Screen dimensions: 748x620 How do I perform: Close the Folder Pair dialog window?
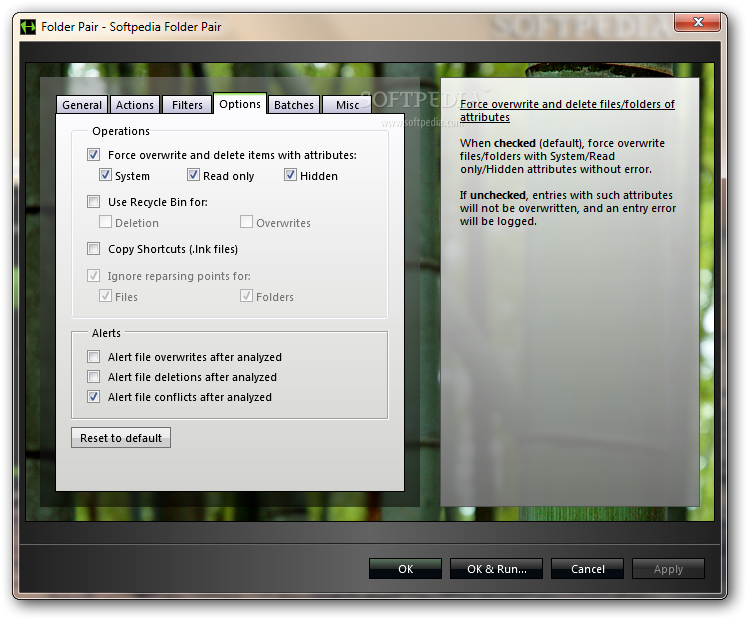point(697,22)
